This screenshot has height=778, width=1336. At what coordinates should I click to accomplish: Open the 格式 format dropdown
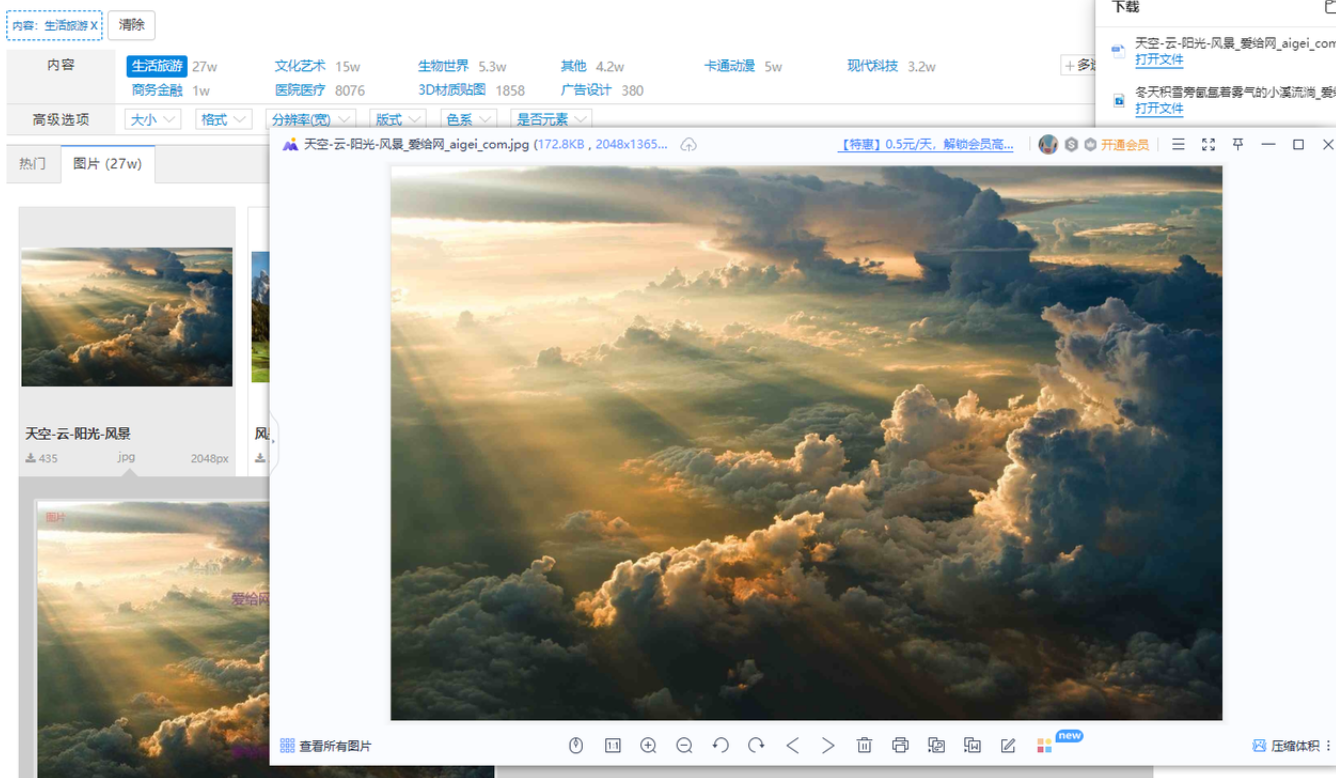[x=223, y=119]
